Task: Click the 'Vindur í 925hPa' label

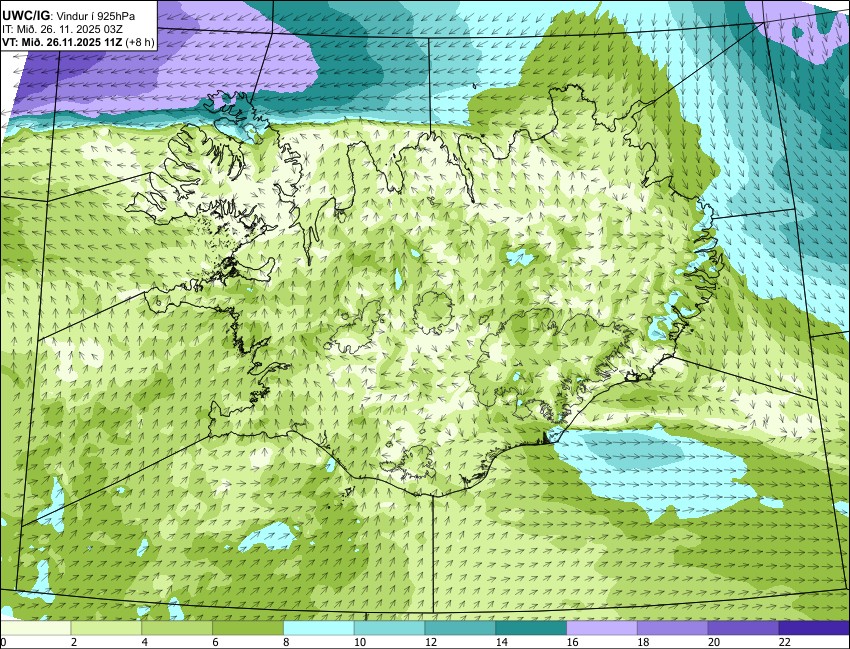Action: pyautogui.click(x=96, y=16)
